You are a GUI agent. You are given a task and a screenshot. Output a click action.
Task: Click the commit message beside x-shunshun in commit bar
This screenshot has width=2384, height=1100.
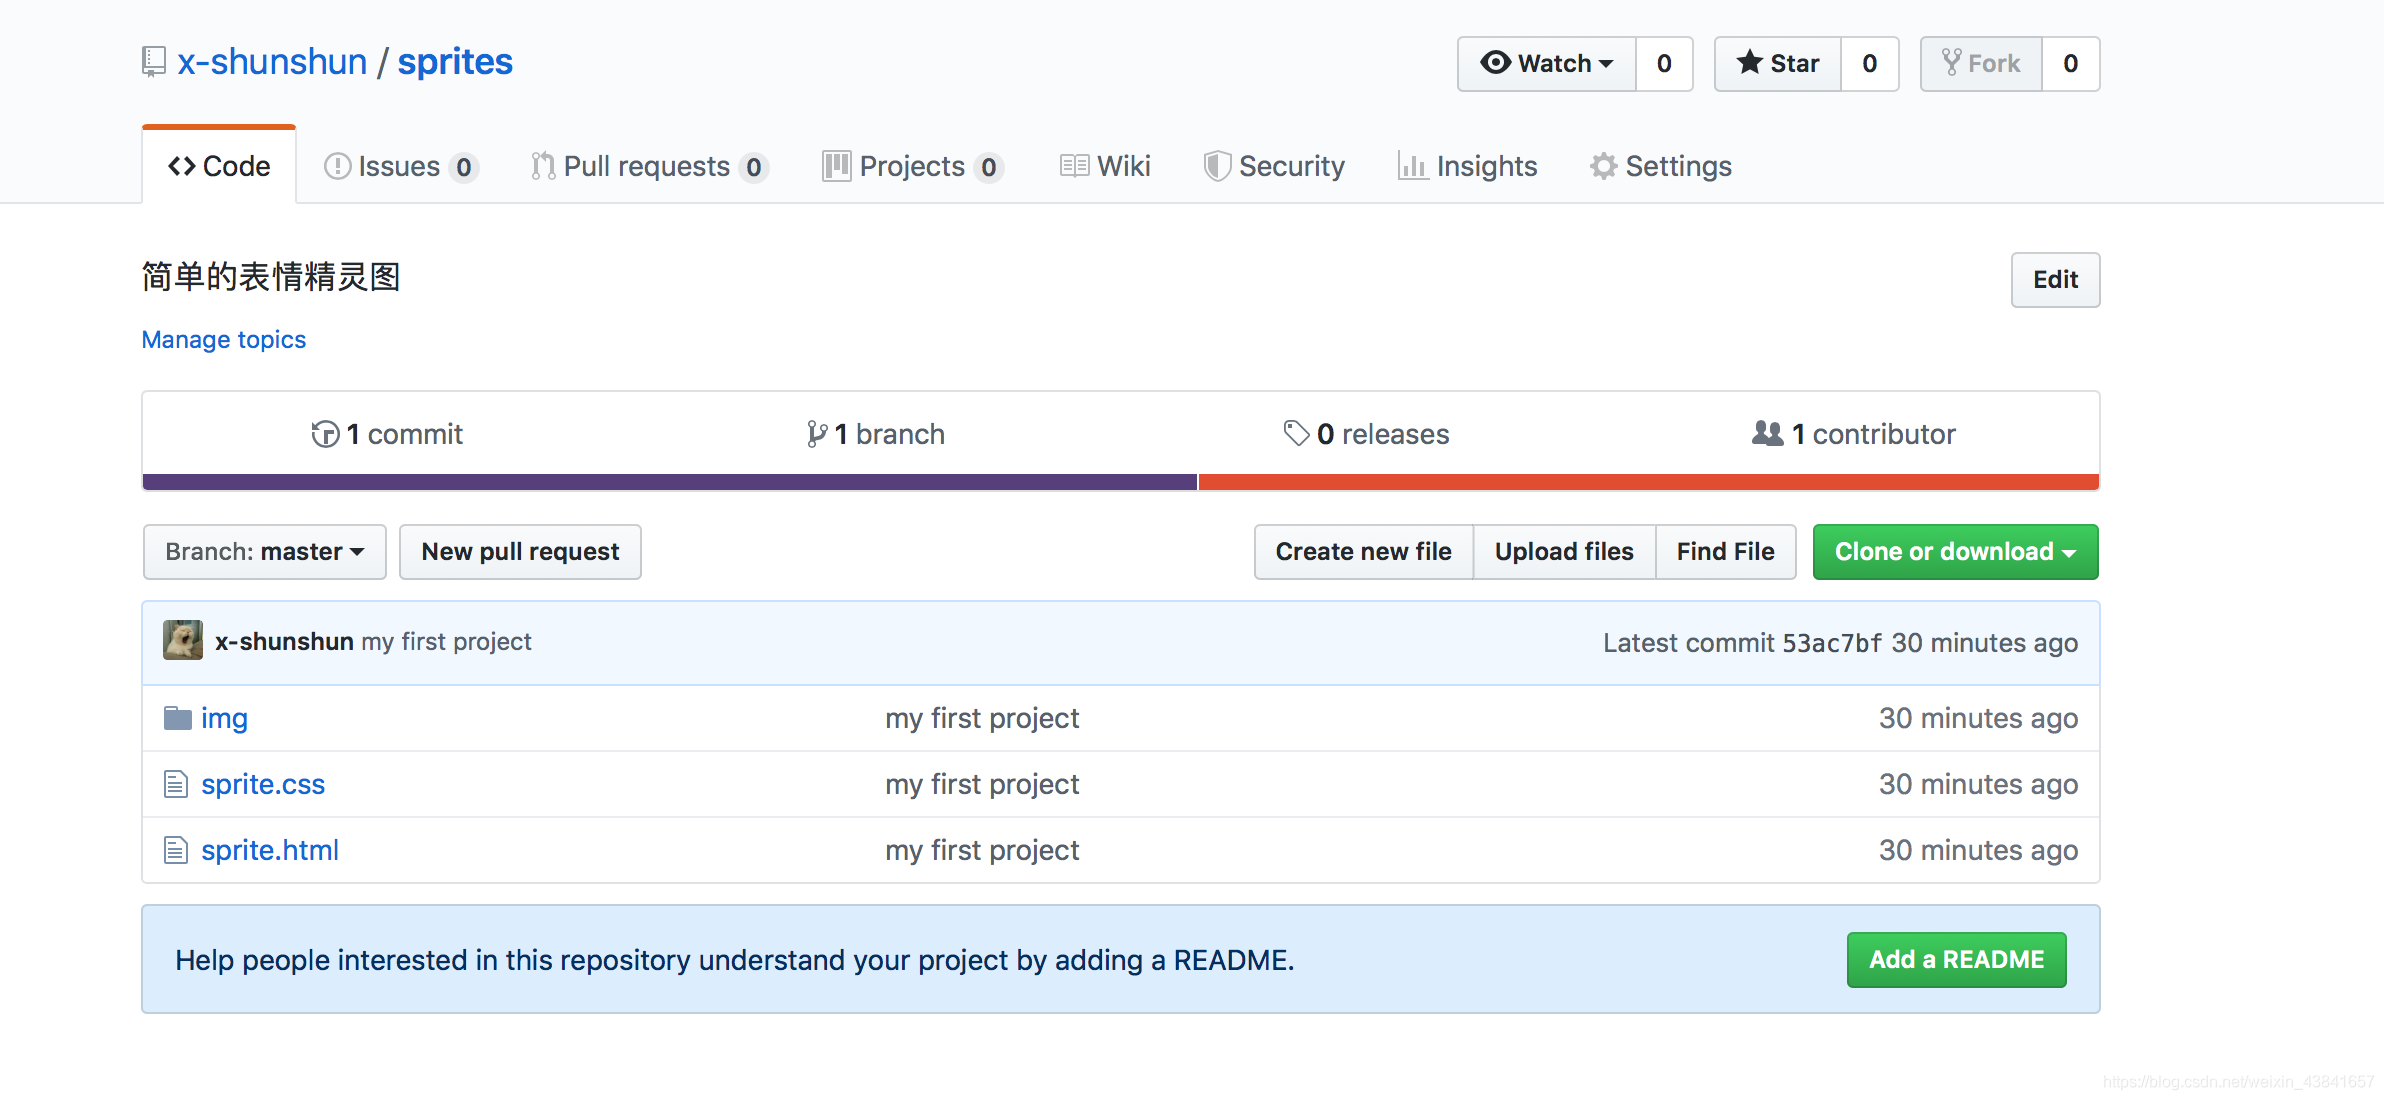click(446, 641)
